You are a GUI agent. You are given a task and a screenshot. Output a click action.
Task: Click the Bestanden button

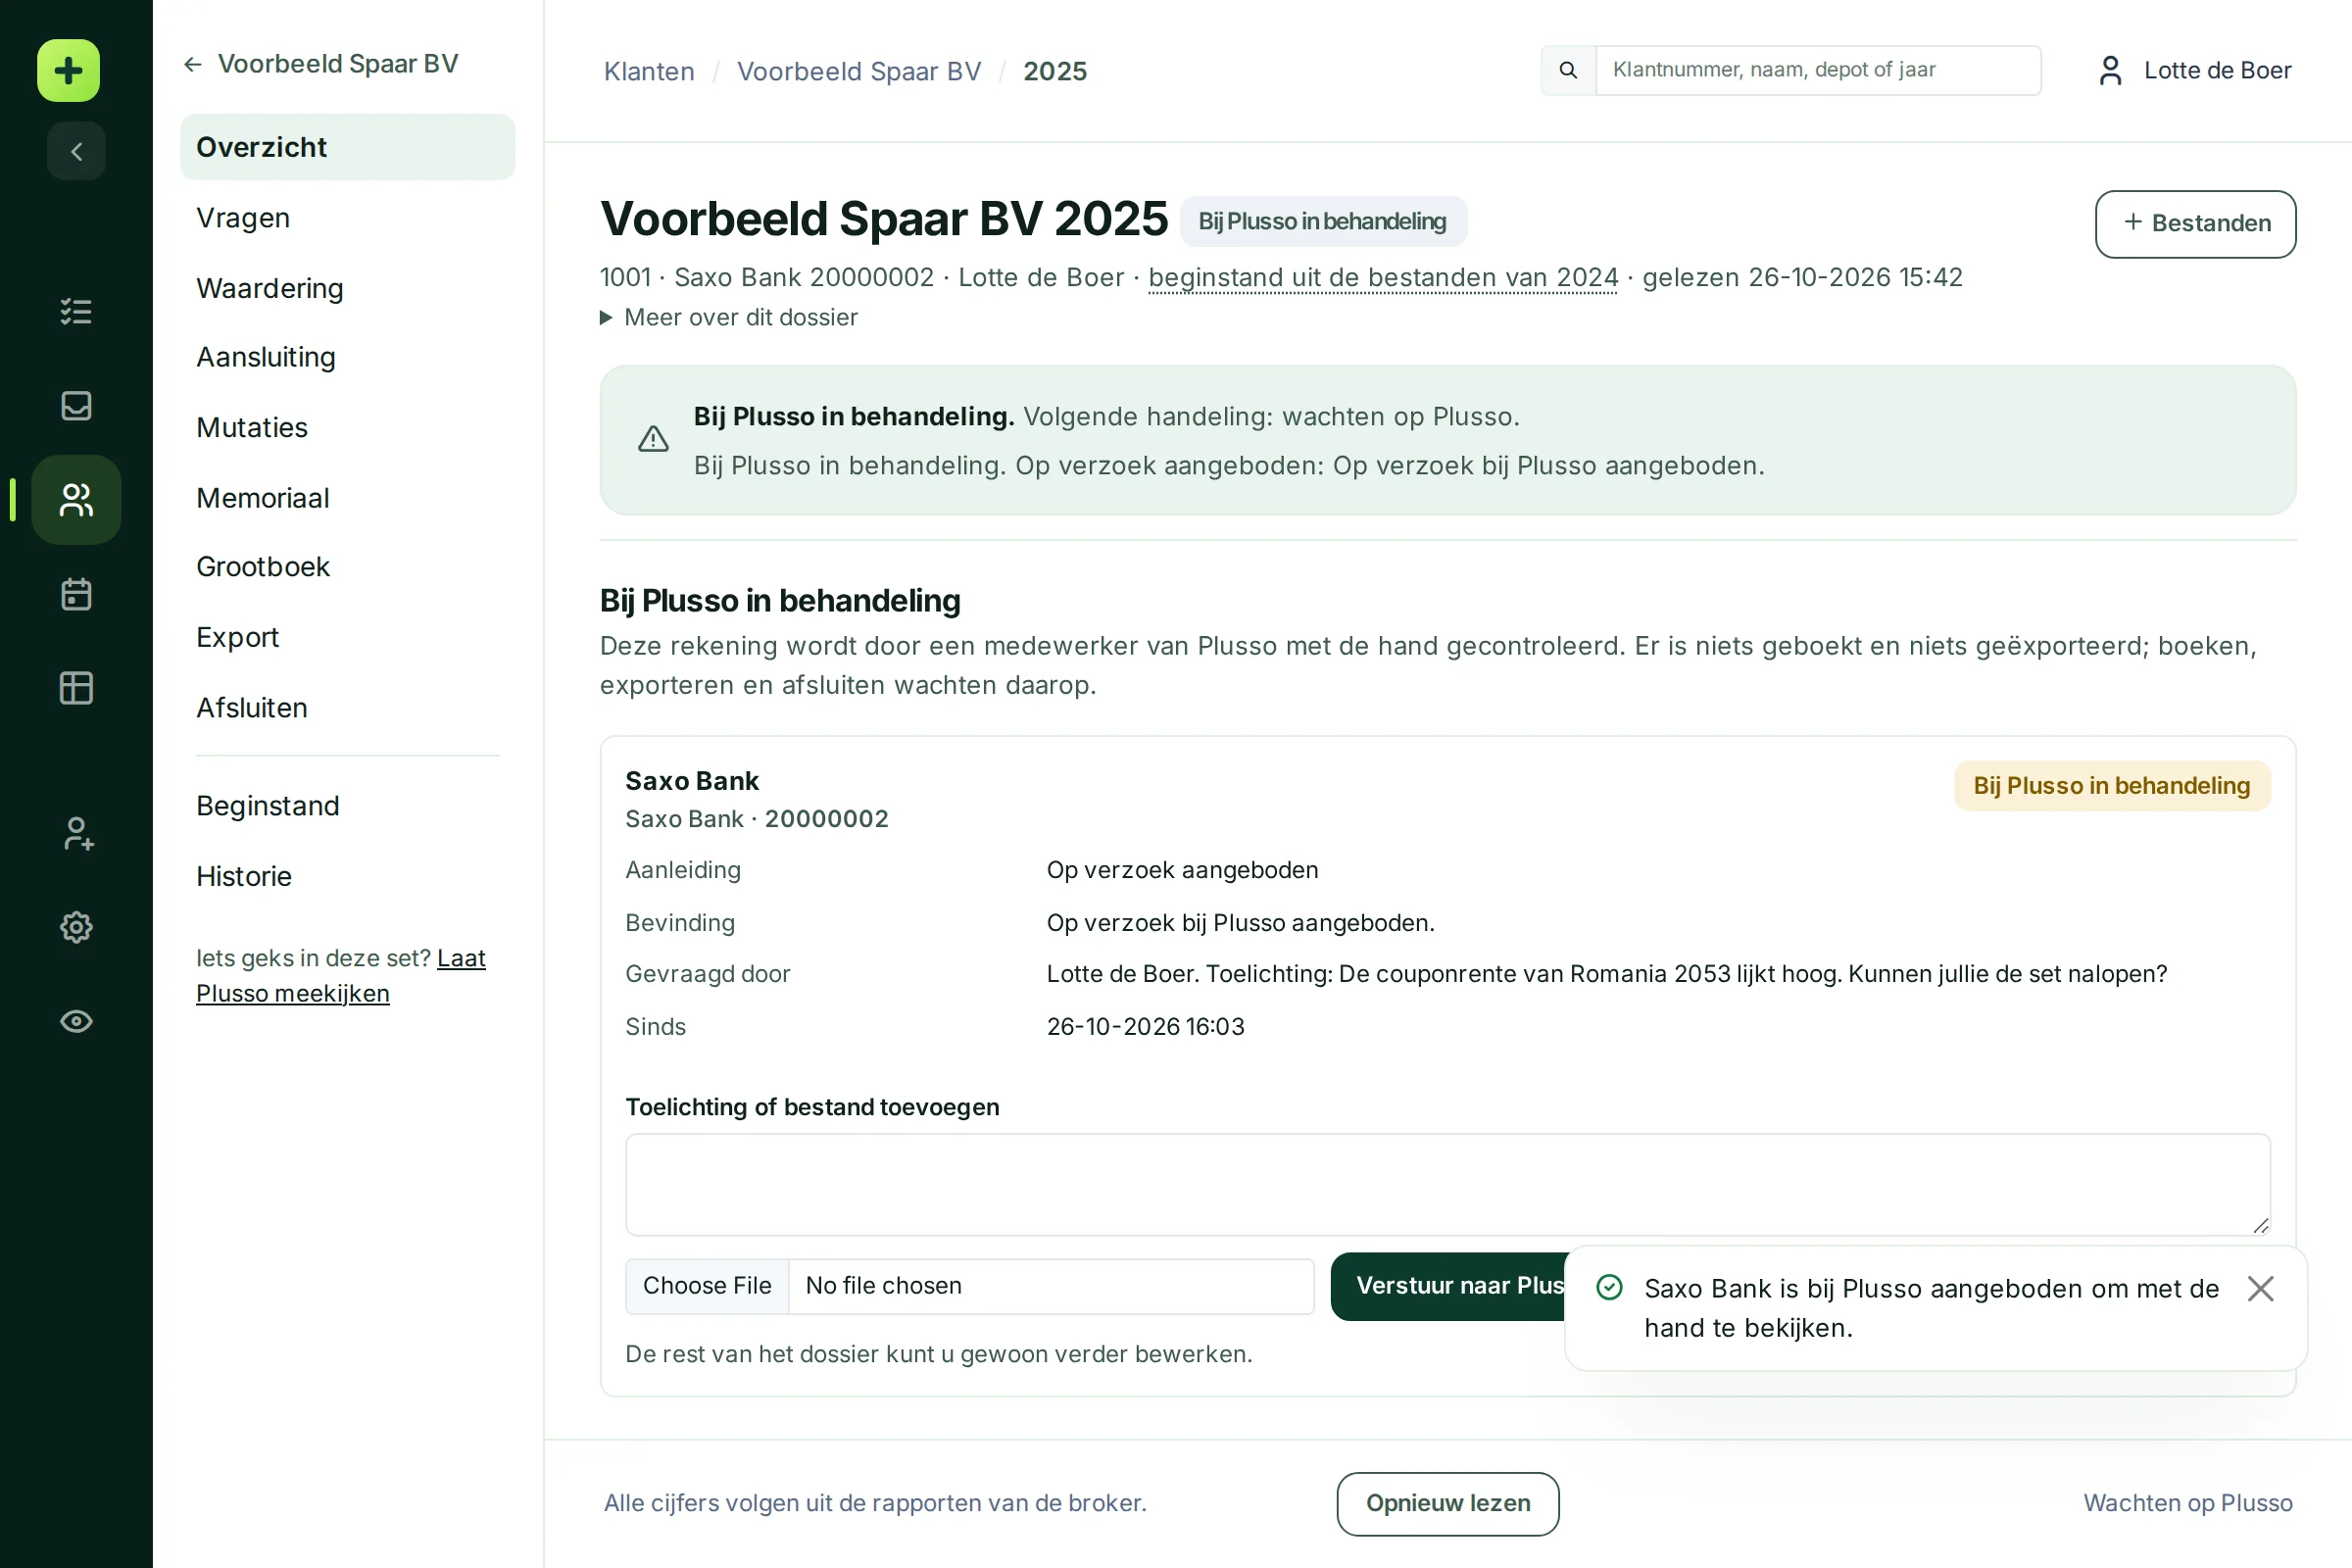click(2195, 223)
